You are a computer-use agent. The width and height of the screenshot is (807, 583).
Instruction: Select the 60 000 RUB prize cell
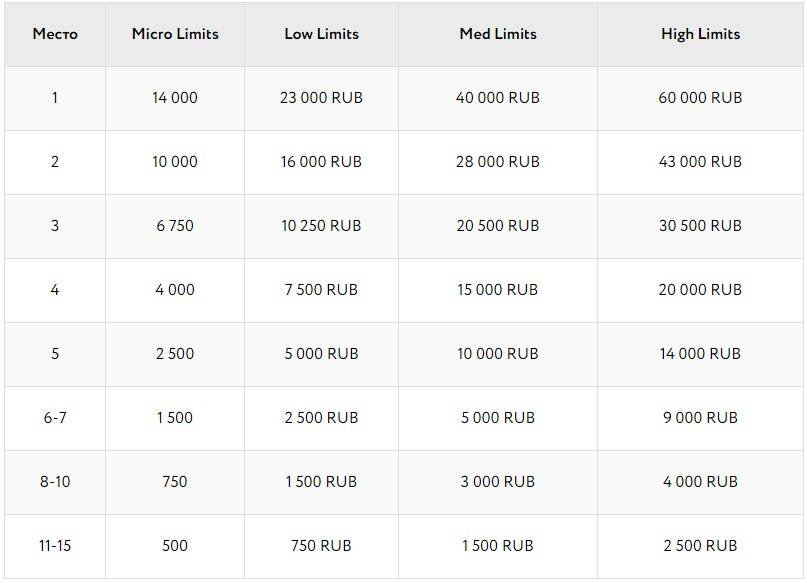tap(700, 98)
